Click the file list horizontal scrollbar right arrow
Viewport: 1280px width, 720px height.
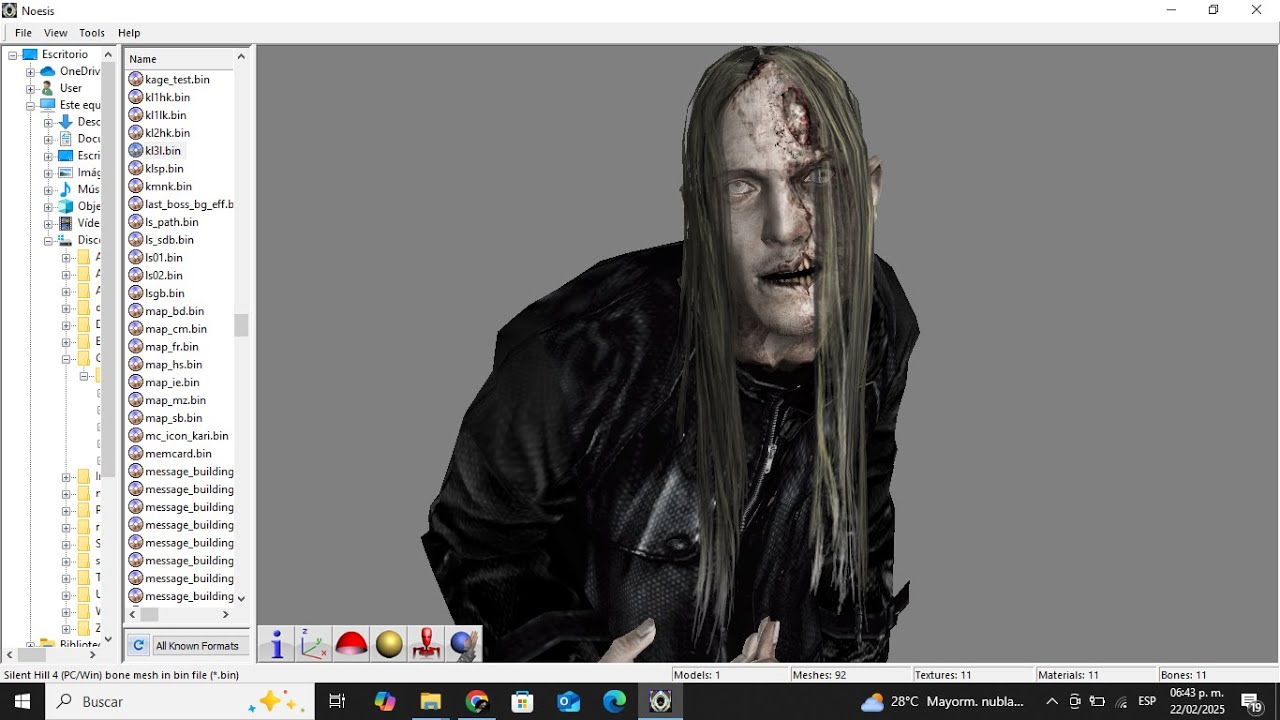tap(225, 615)
